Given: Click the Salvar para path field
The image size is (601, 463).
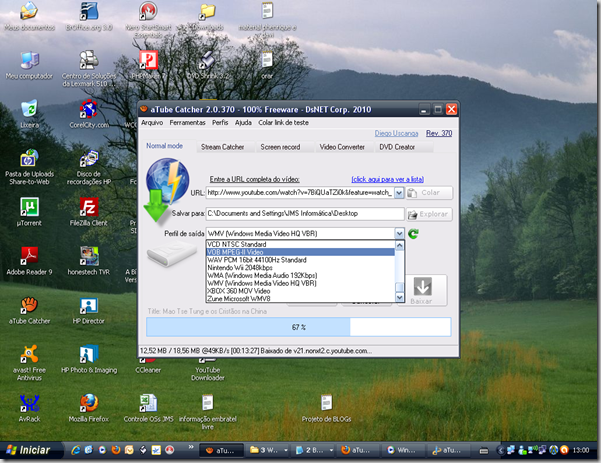Looking at the screenshot, I should pos(305,213).
